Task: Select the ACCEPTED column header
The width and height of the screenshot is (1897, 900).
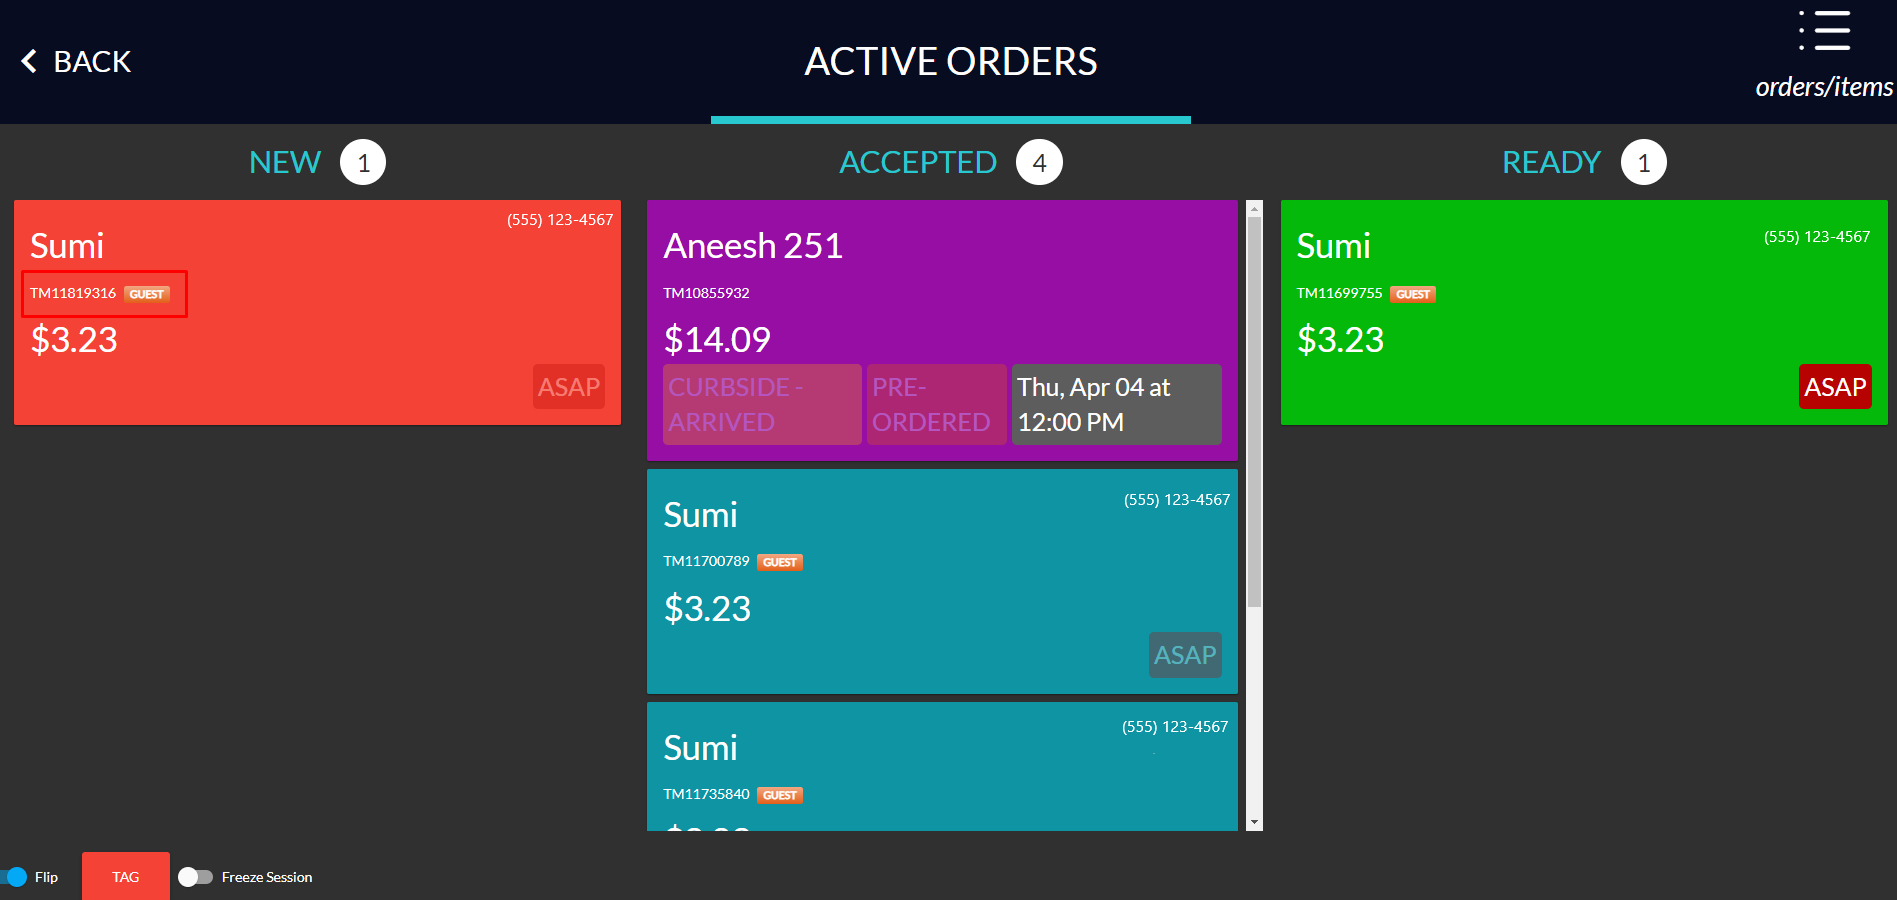Action: pos(918,162)
